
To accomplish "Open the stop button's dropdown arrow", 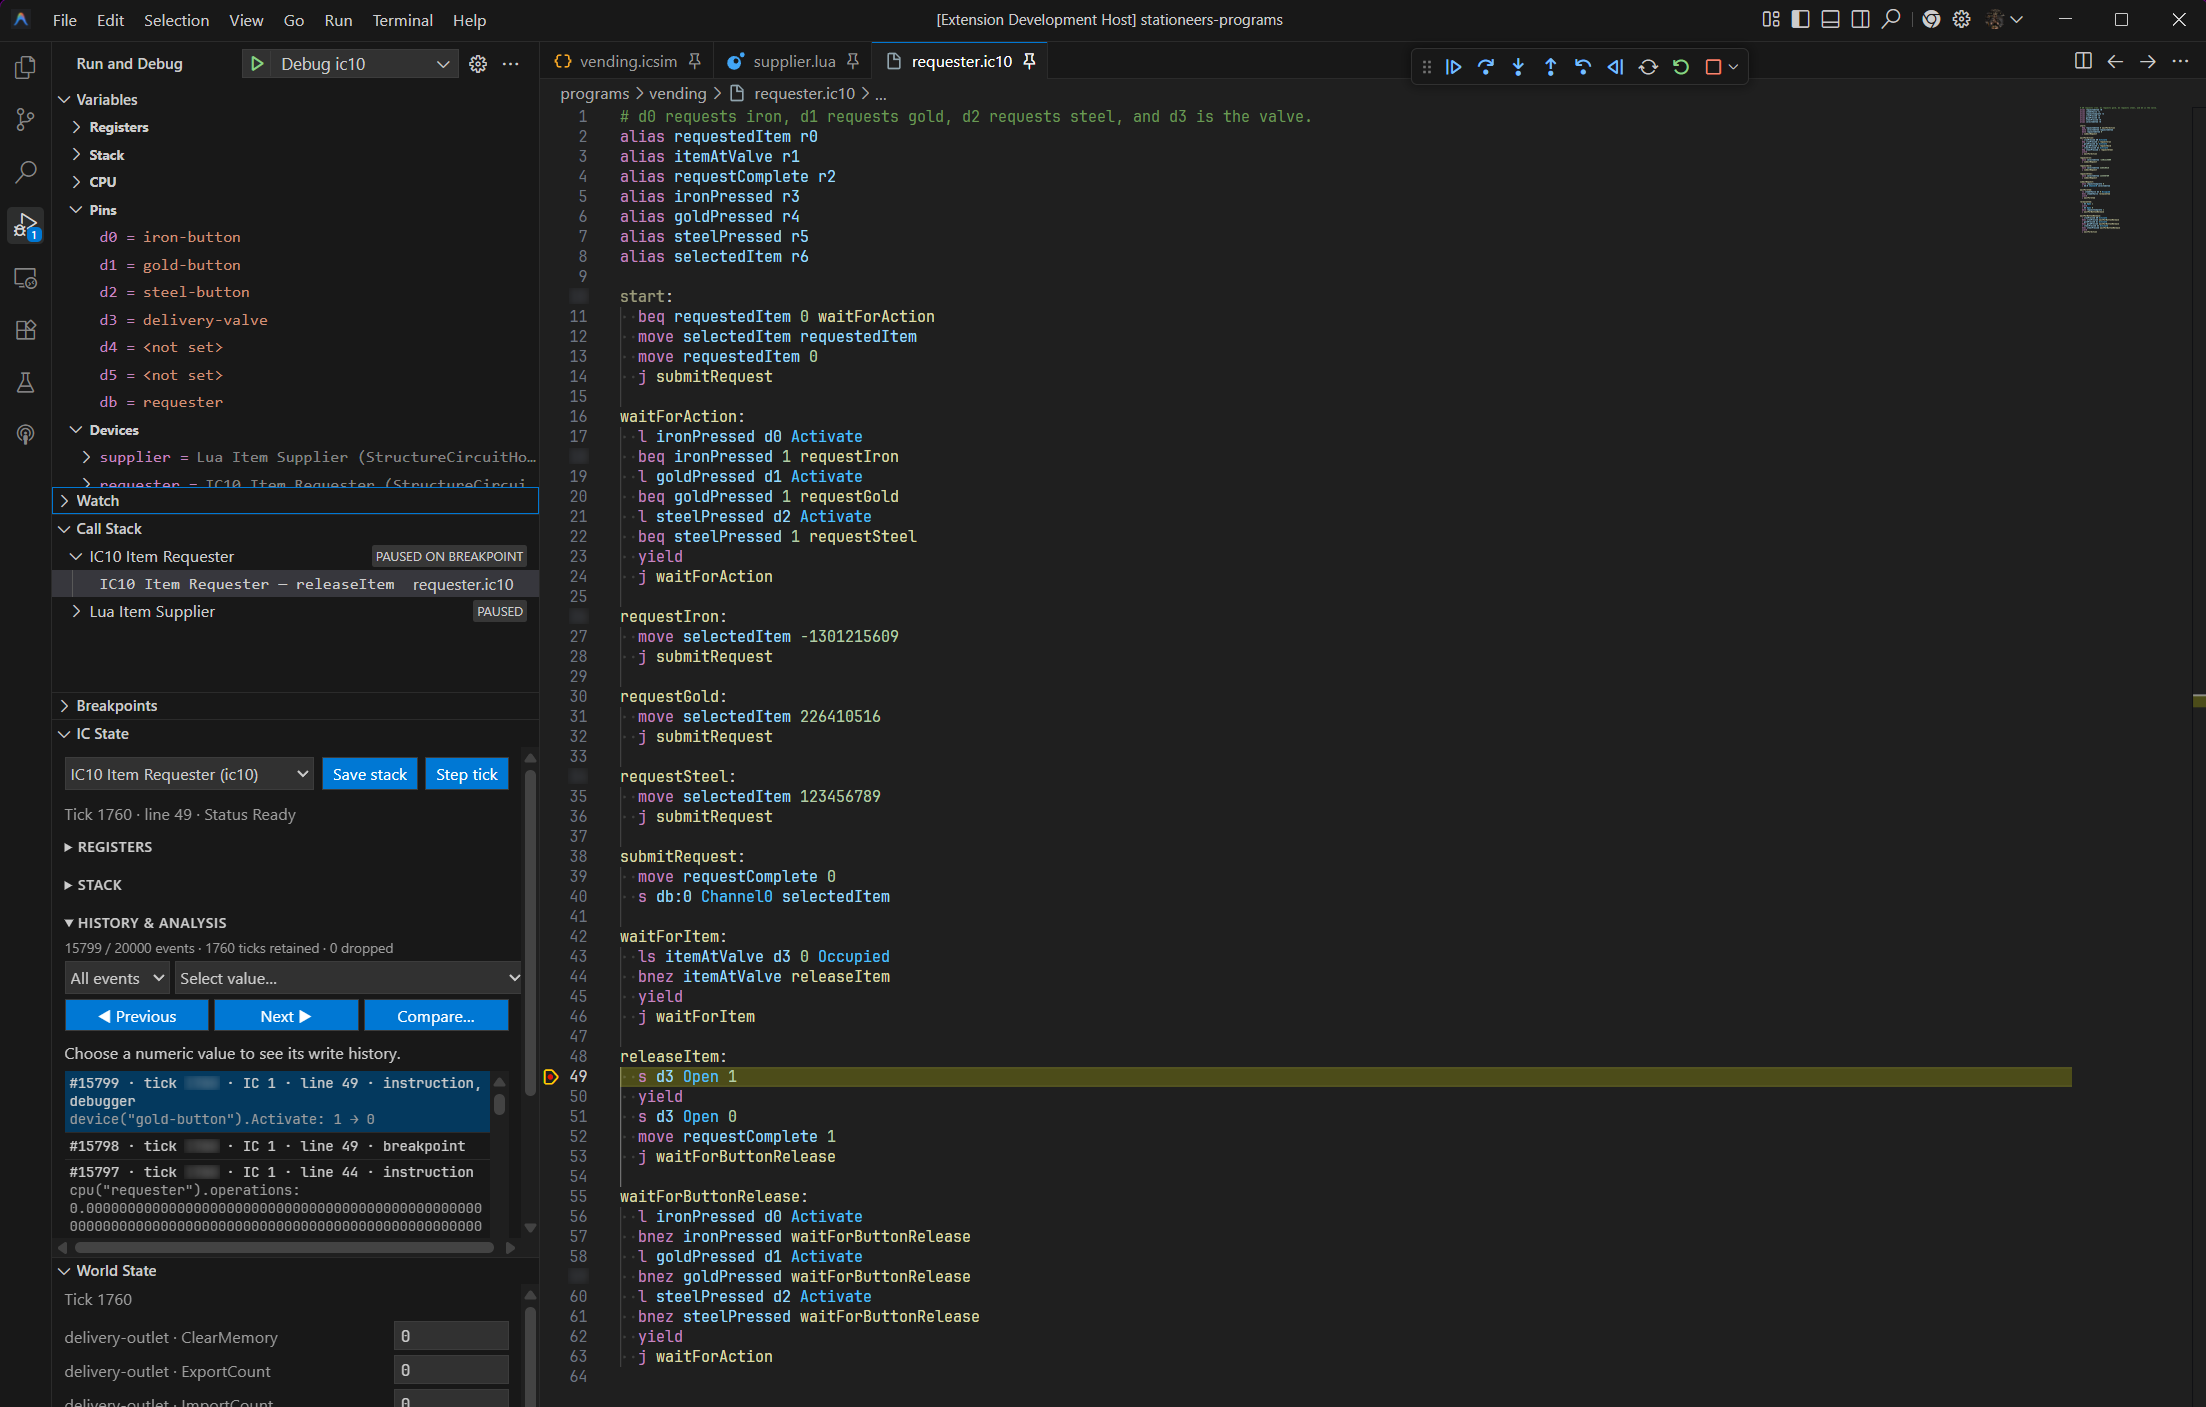I will tap(1734, 67).
